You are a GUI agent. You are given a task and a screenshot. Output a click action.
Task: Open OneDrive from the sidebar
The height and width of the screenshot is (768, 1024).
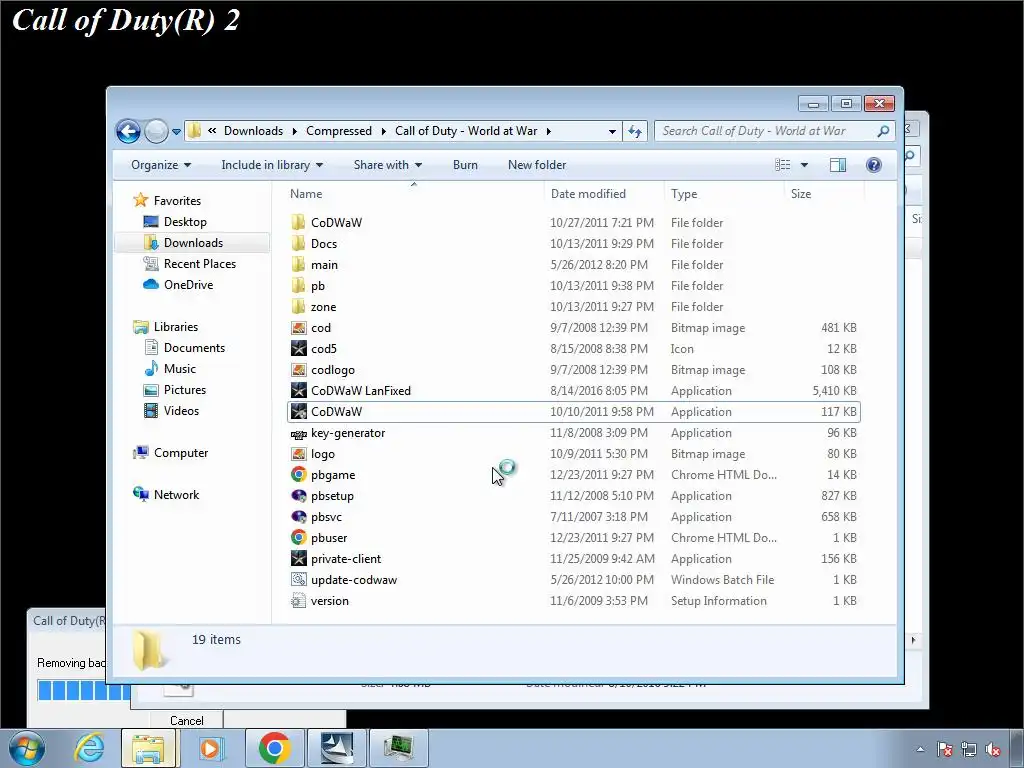178,285
